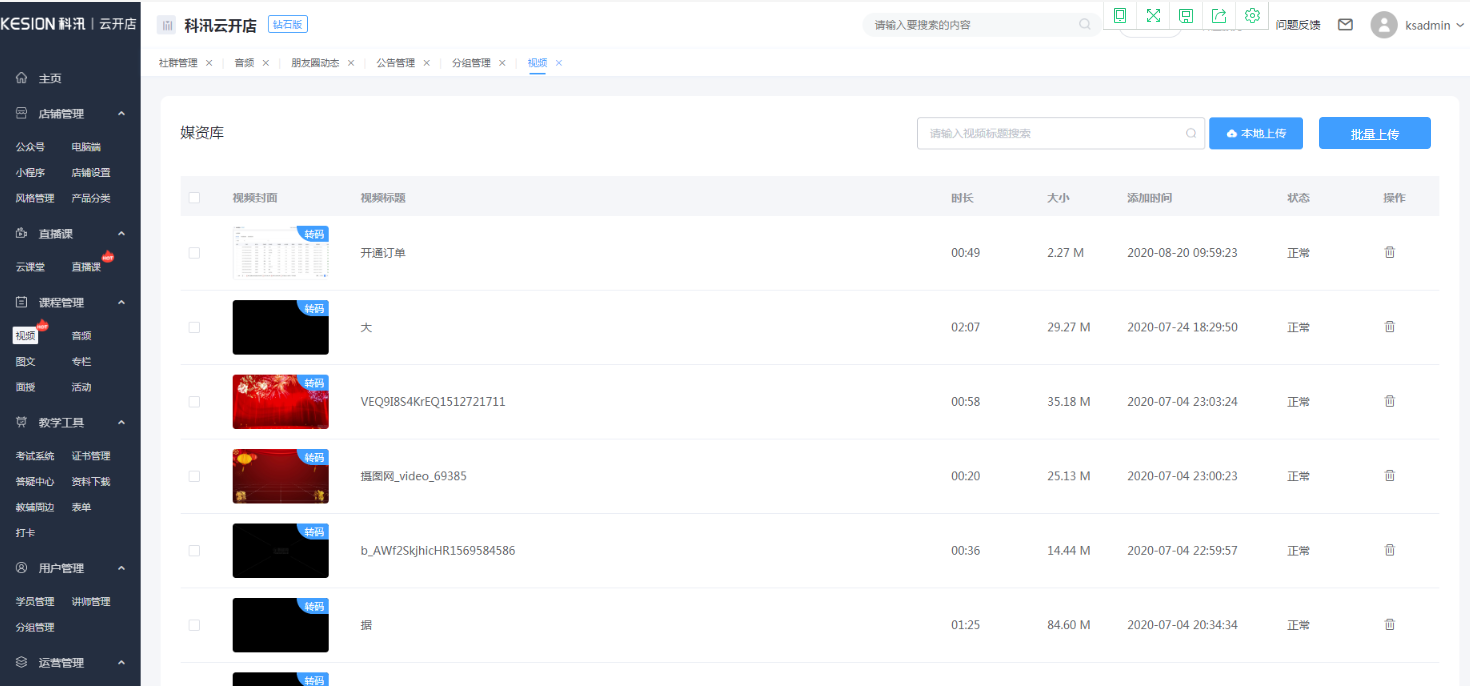Click the 本地上传 button
This screenshot has height=686, width=1470.
1255,133
